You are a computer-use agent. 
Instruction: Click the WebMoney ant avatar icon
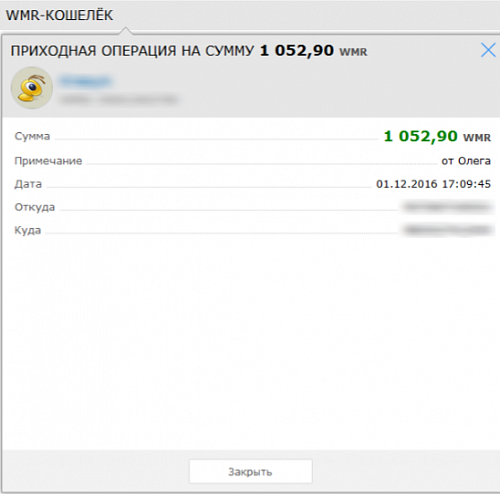[x=32, y=88]
